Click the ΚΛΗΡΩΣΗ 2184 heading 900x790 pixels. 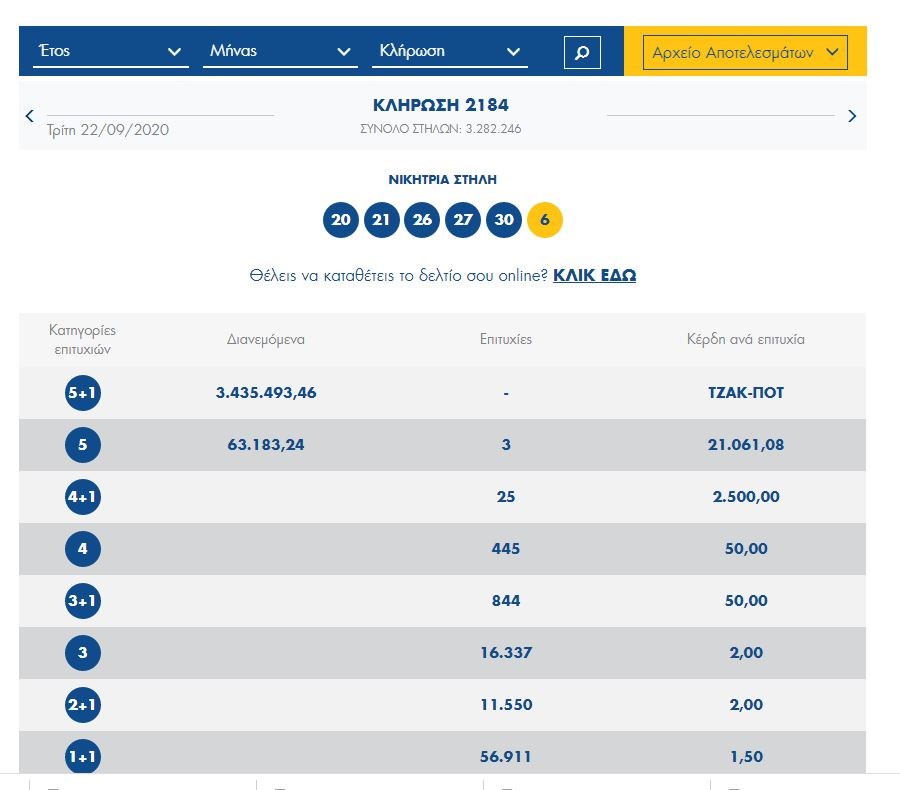[441, 105]
